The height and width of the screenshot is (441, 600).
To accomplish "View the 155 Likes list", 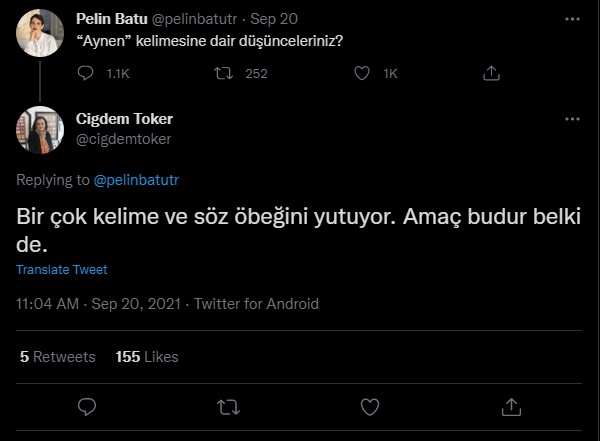I will 147,357.
